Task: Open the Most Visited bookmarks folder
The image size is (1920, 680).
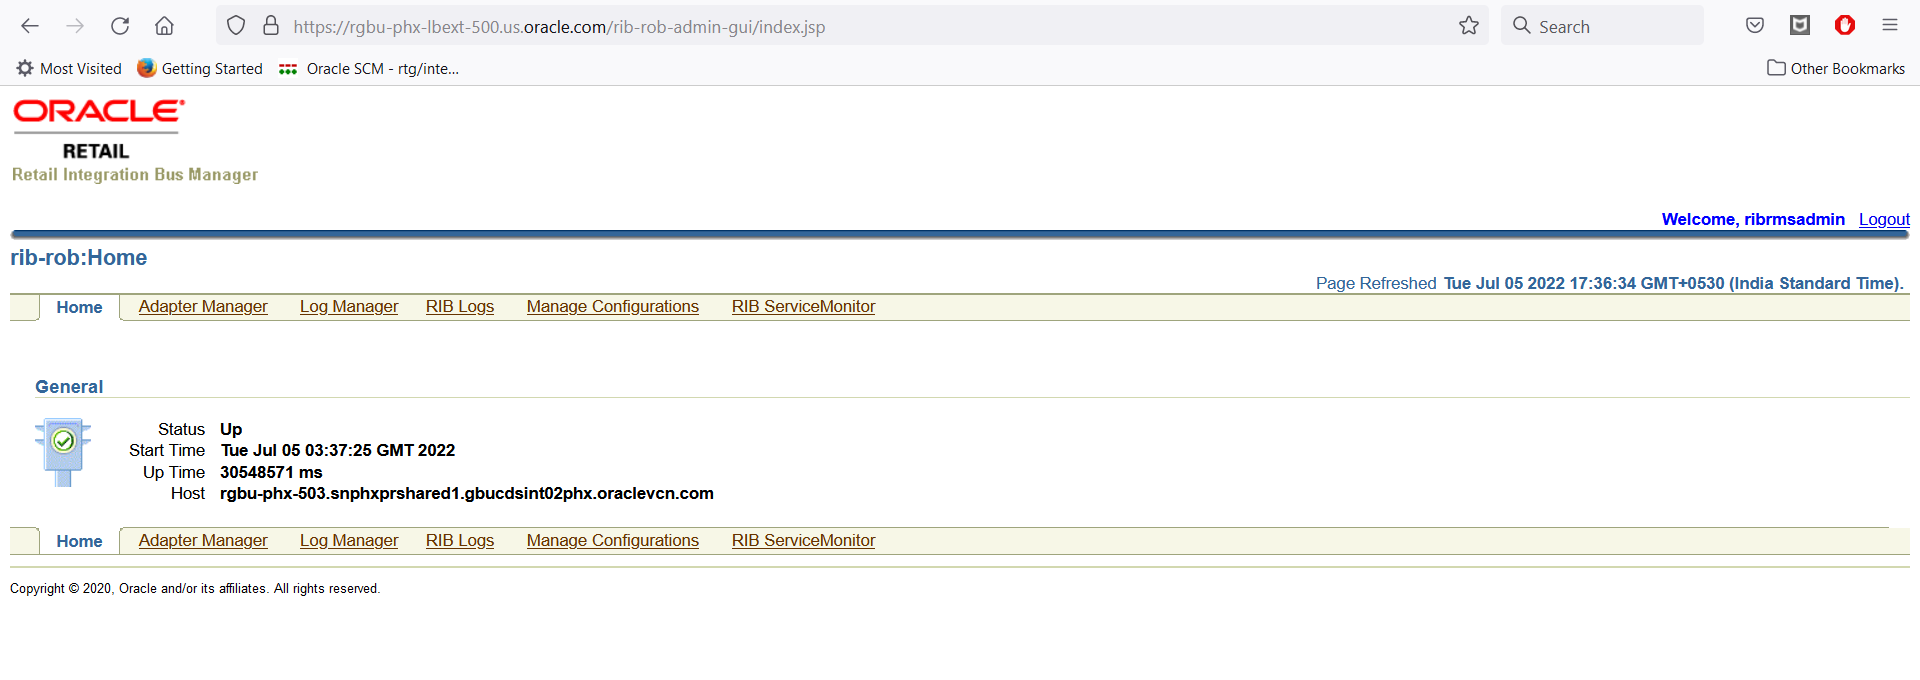Action: tap(69, 68)
